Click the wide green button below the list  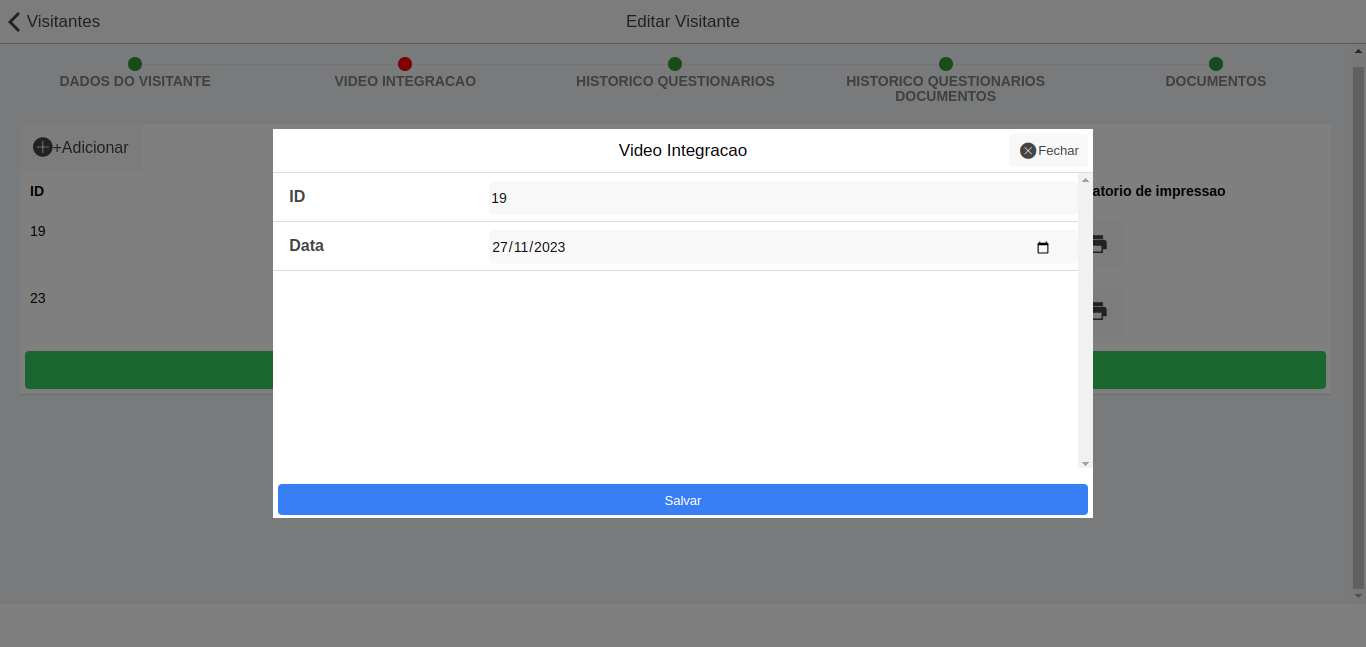point(150,369)
